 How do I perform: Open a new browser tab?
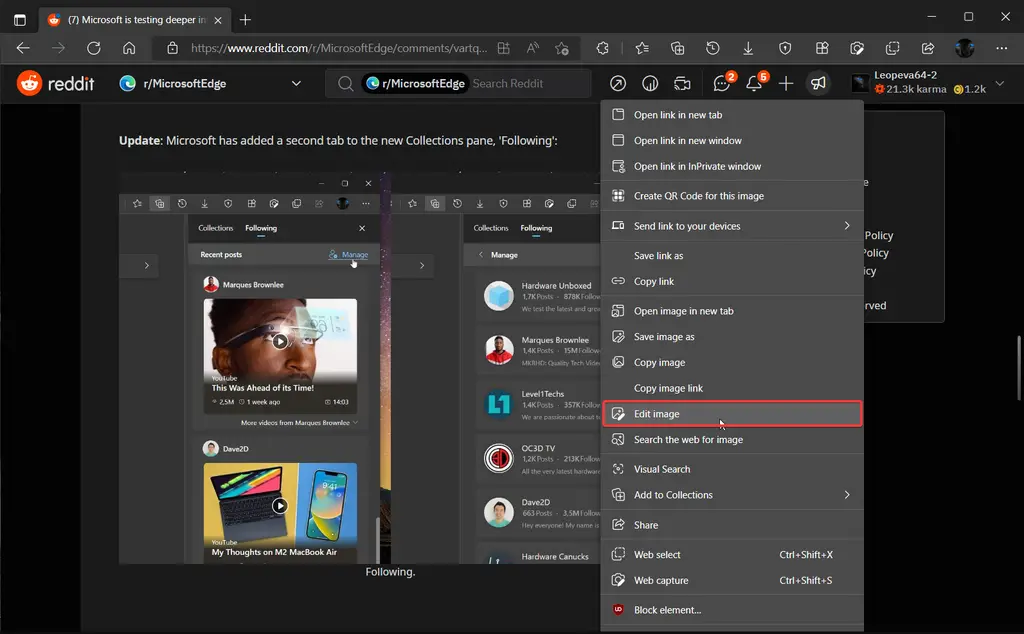[x=245, y=19]
